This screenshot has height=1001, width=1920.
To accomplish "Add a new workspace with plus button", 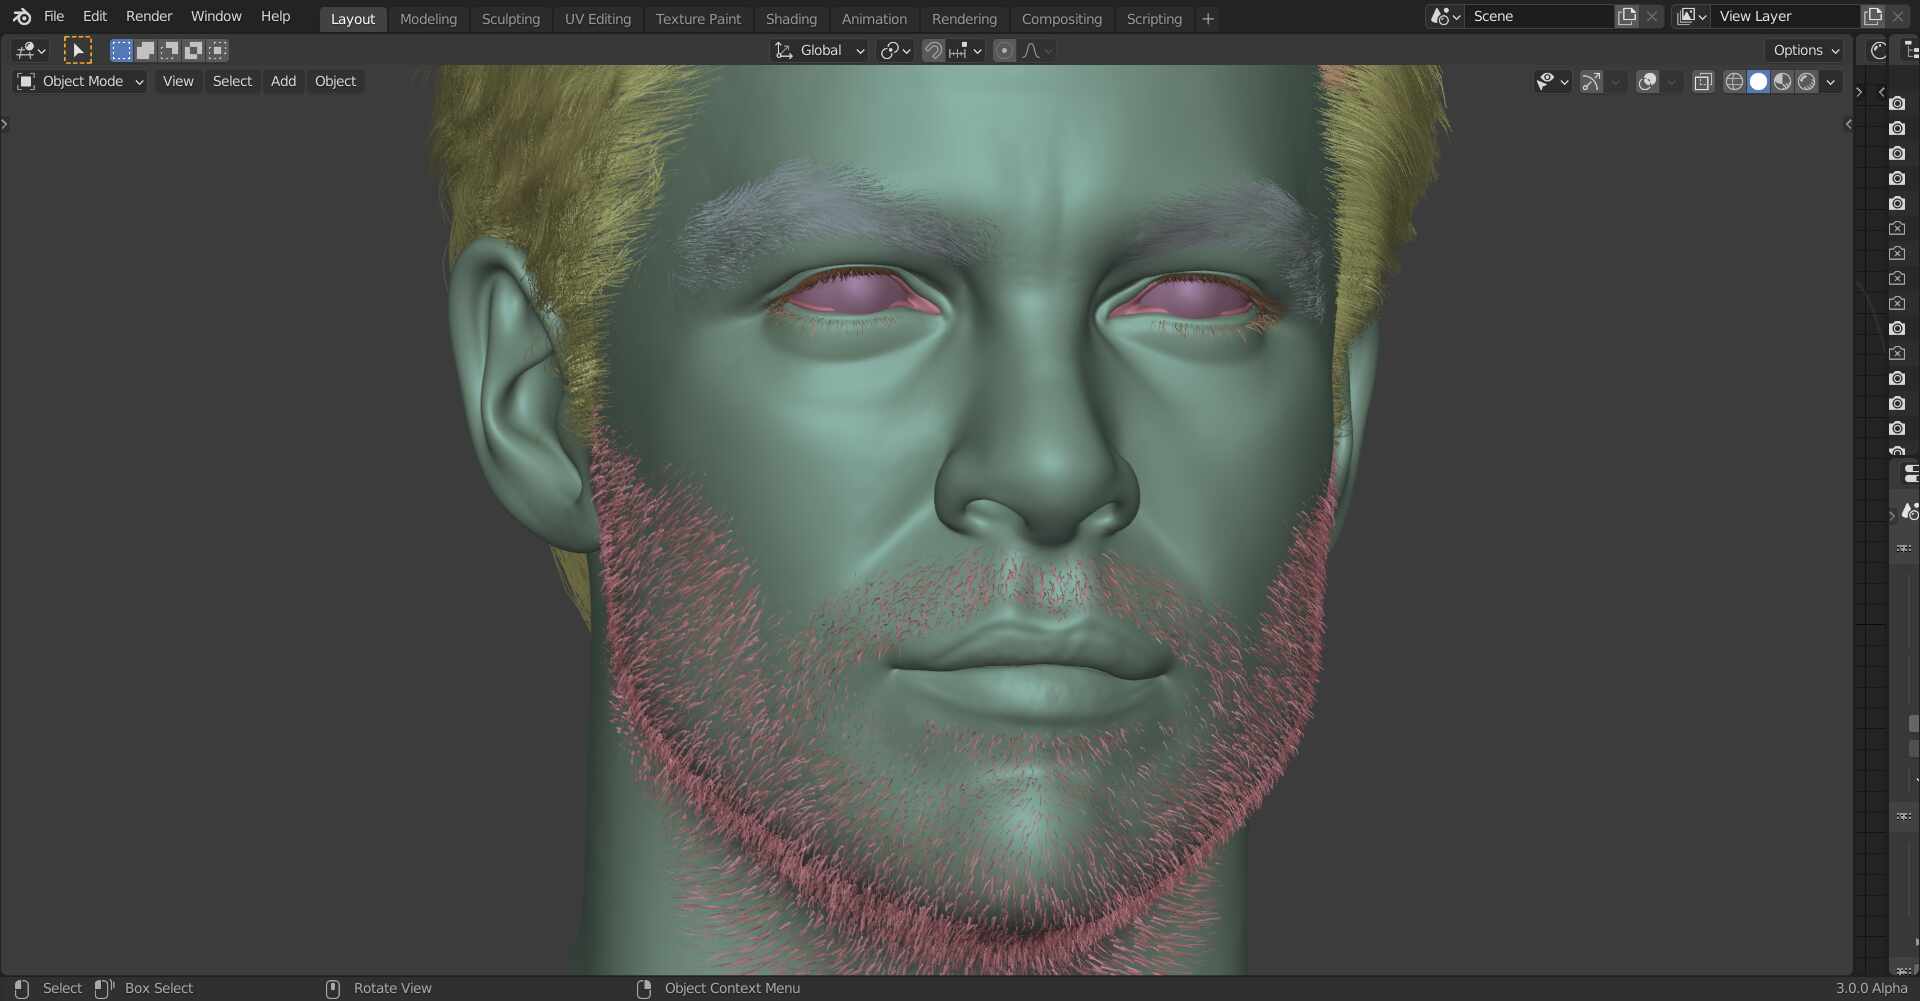I will click(x=1207, y=19).
